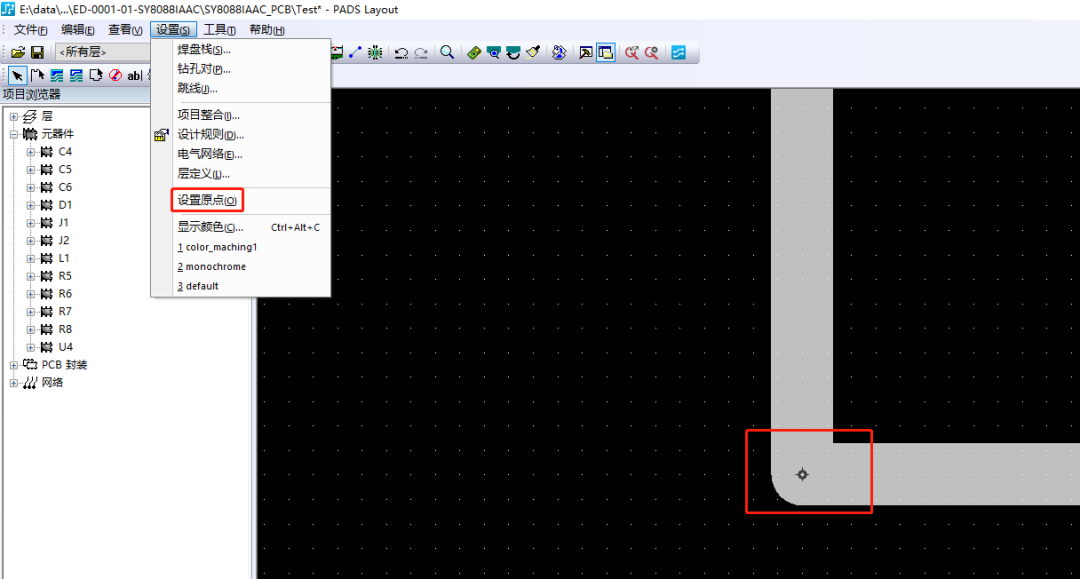This screenshot has width=1080, height=579.
Task: Open the layer selection combo box
Action: 100,52
